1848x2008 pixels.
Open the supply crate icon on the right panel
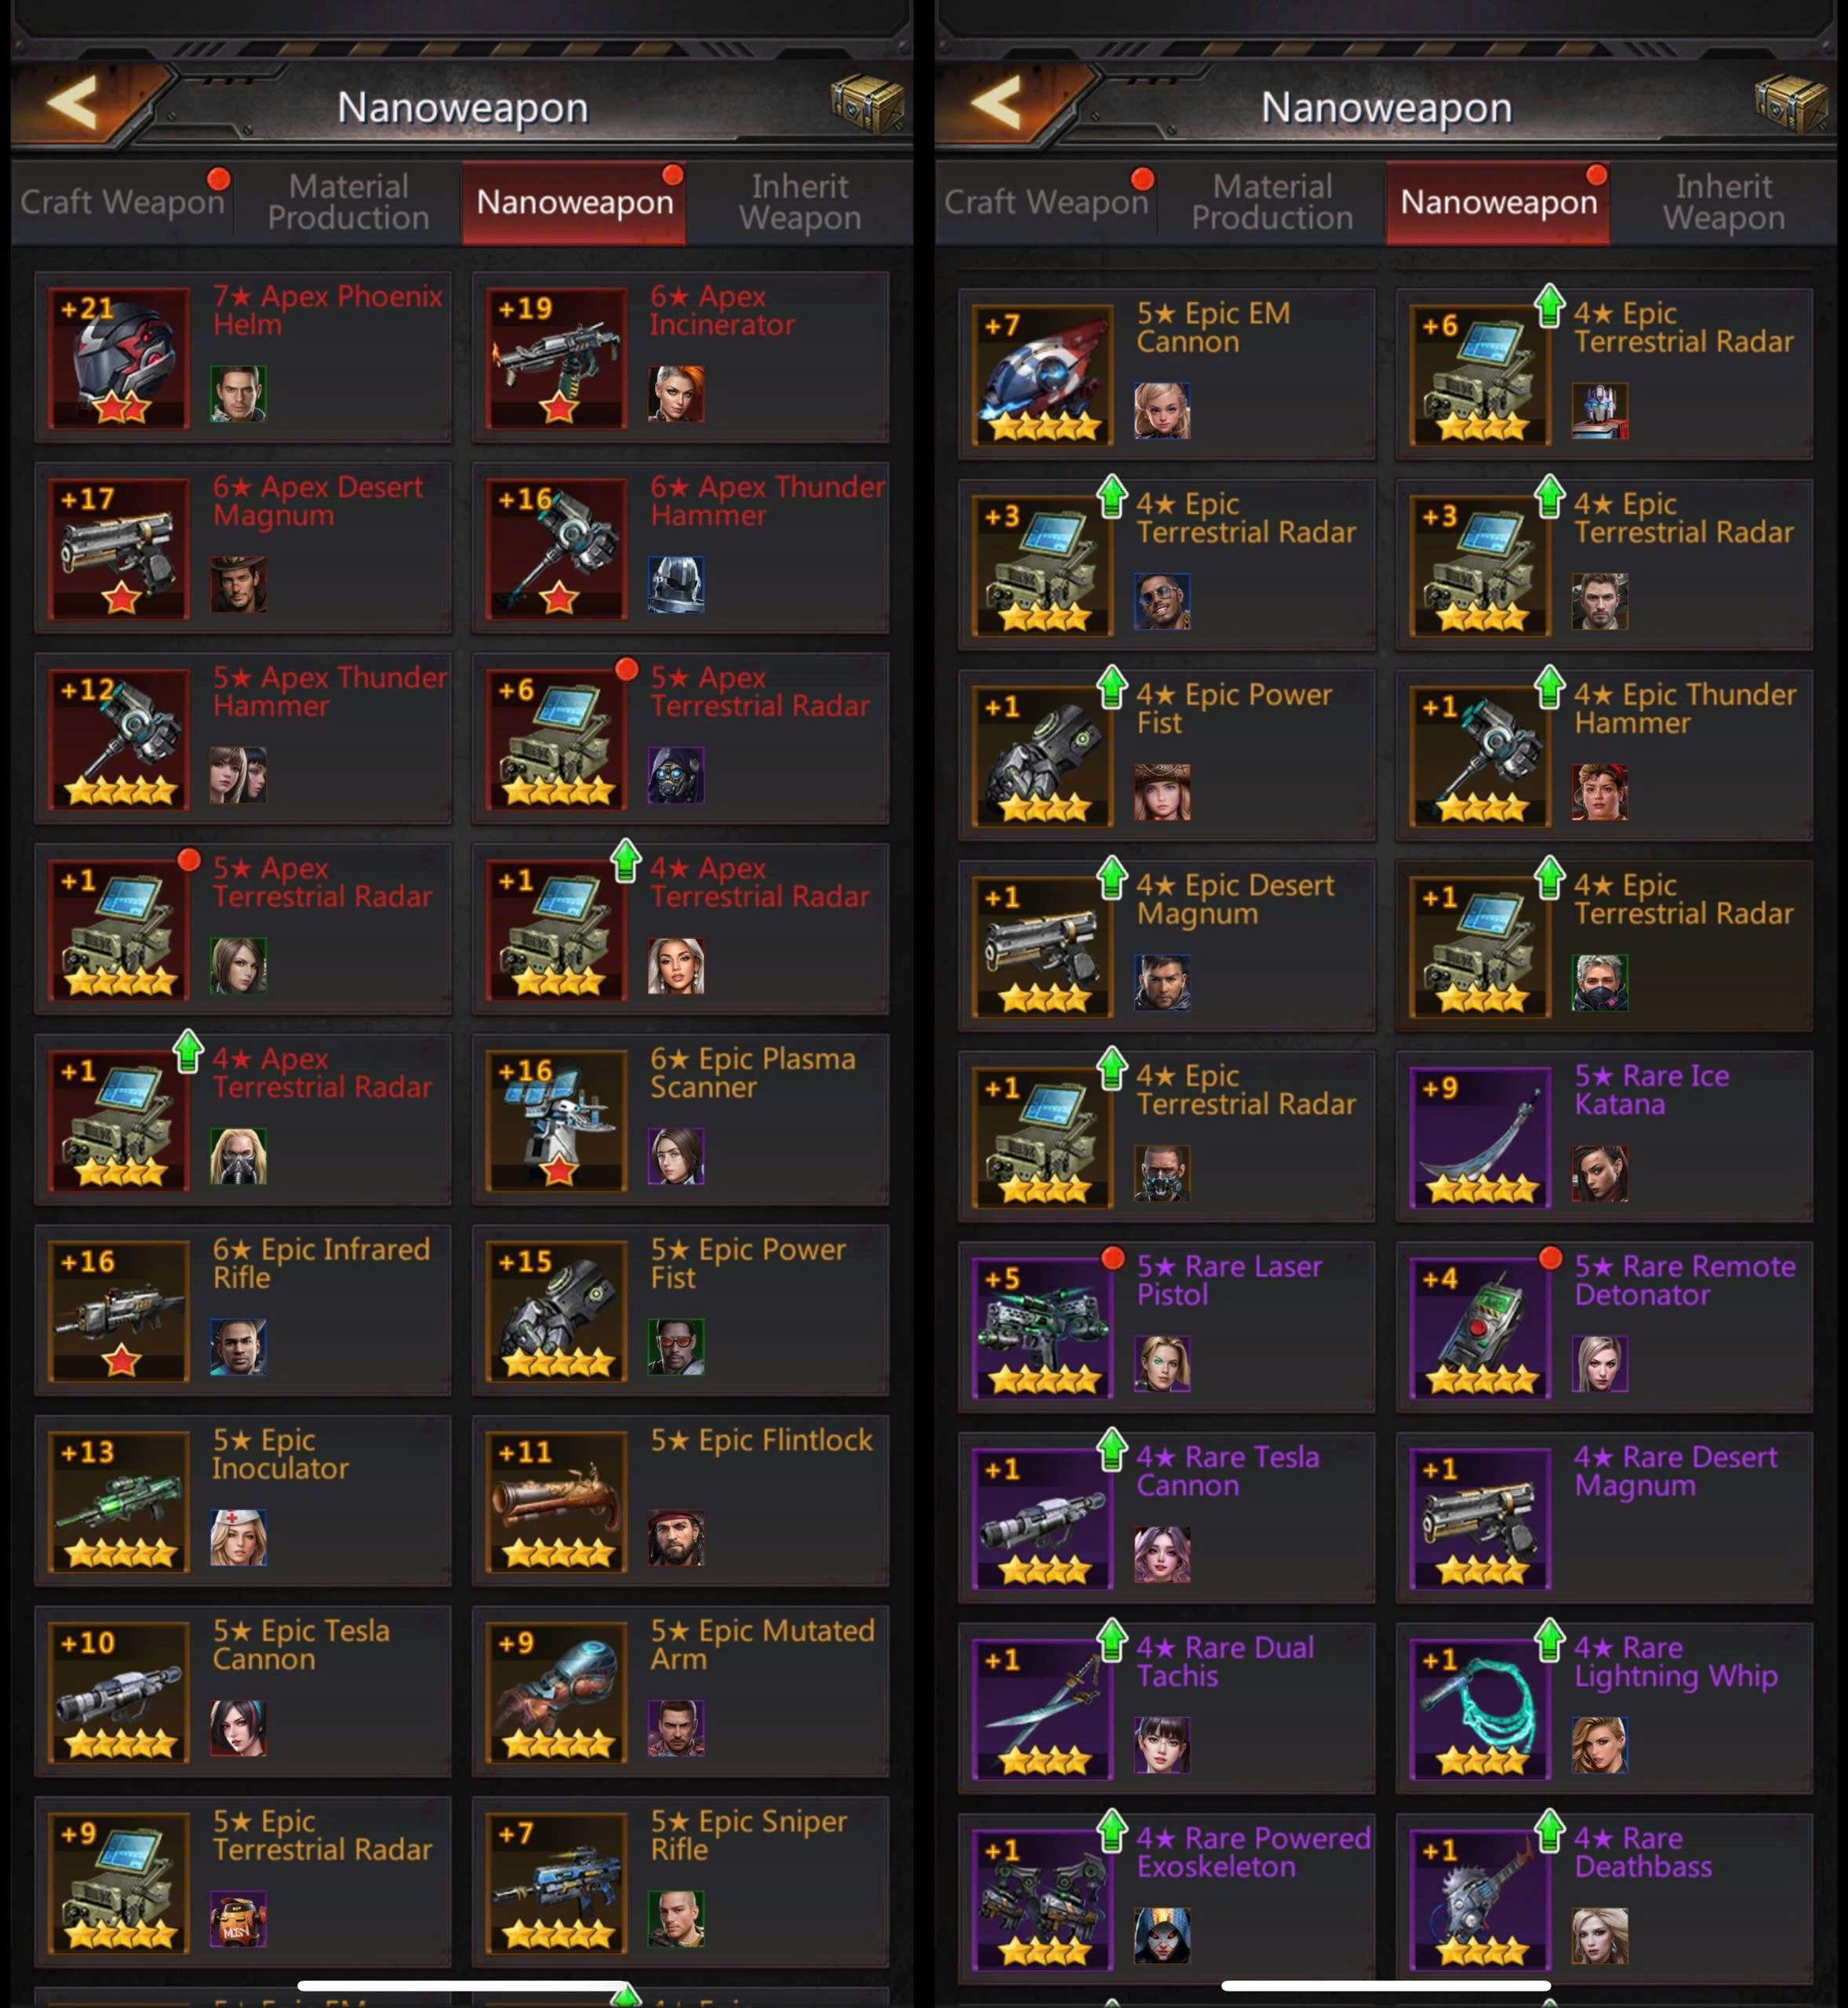coord(1789,102)
